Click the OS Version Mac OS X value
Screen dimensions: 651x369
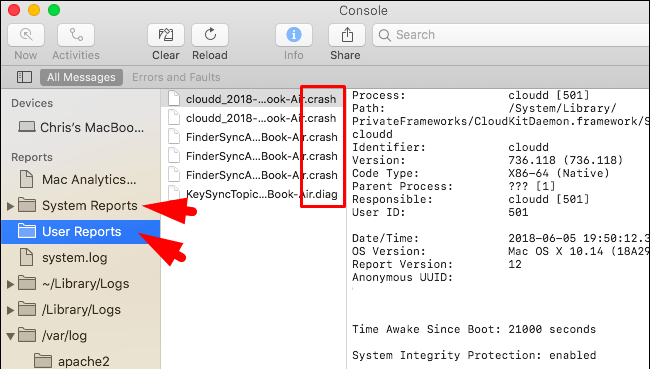coord(579,251)
